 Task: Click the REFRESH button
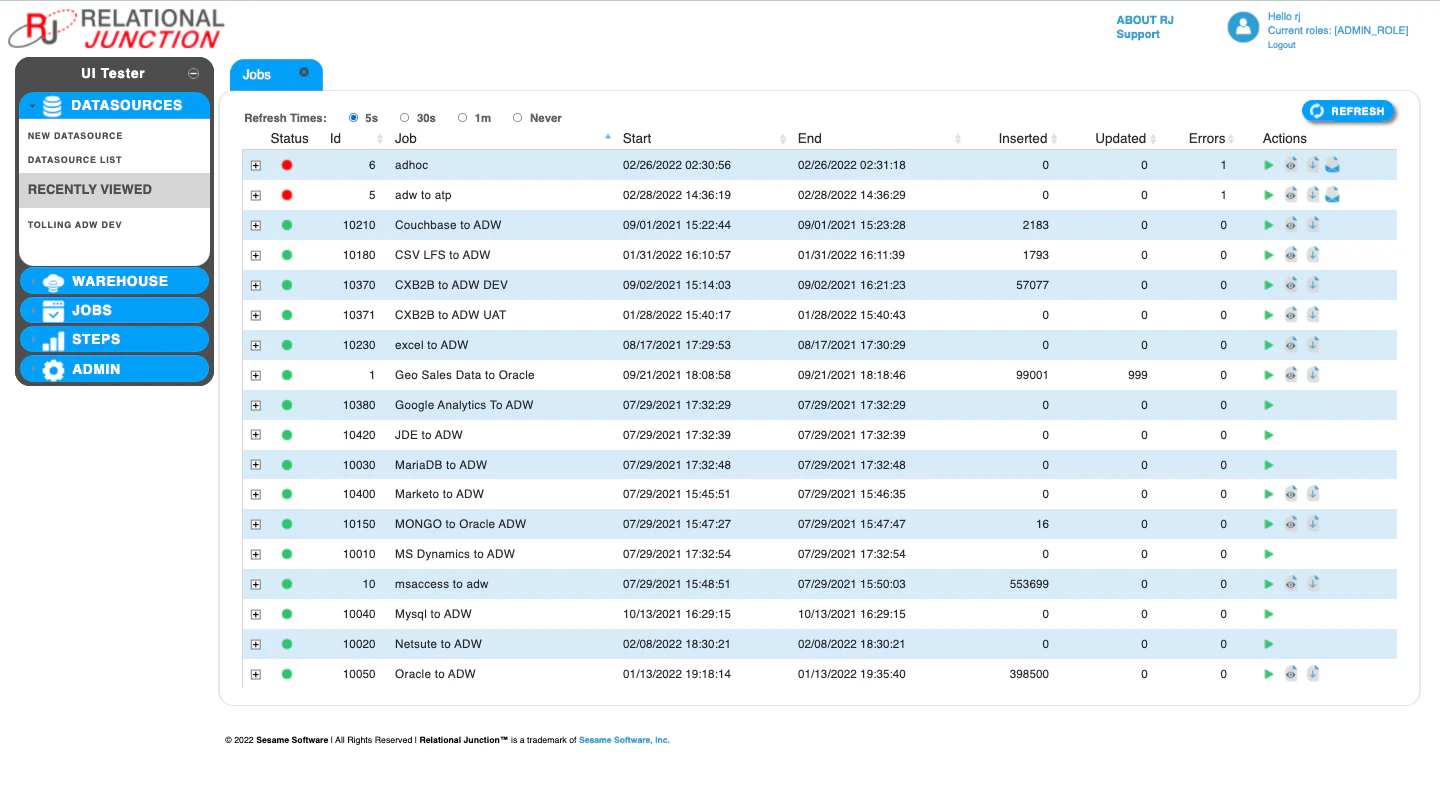tap(1348, 111)
